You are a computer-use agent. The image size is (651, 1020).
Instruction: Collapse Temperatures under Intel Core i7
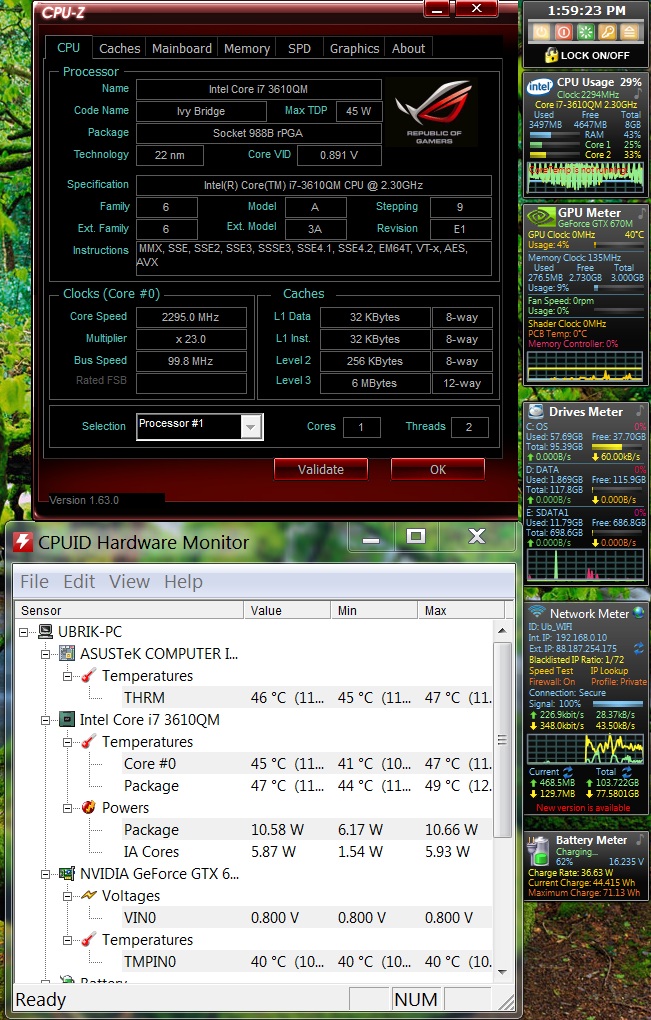pos(68,742)
